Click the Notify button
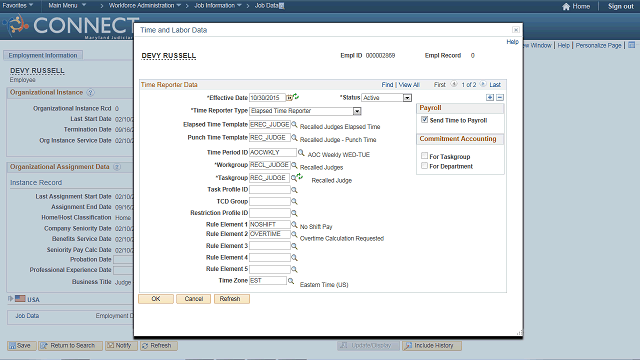Viewport: 640px width, 360px height. point(121,346)
